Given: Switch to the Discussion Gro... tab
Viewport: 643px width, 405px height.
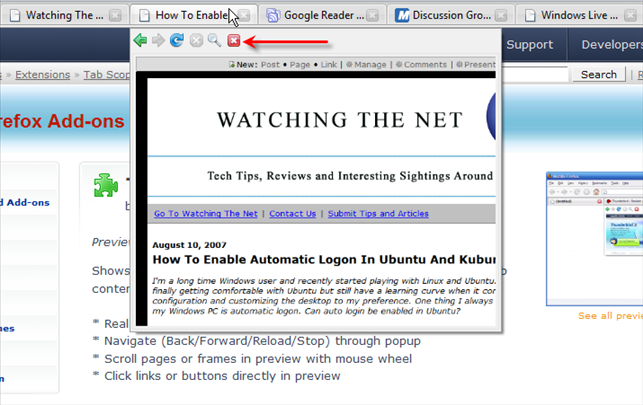Looking at the screenshot, I should coord(451,16).
